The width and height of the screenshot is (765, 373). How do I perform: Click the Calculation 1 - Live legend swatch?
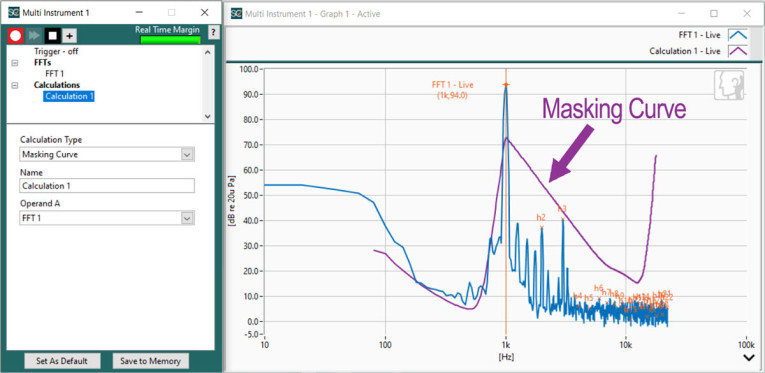(x=738, y=51)
